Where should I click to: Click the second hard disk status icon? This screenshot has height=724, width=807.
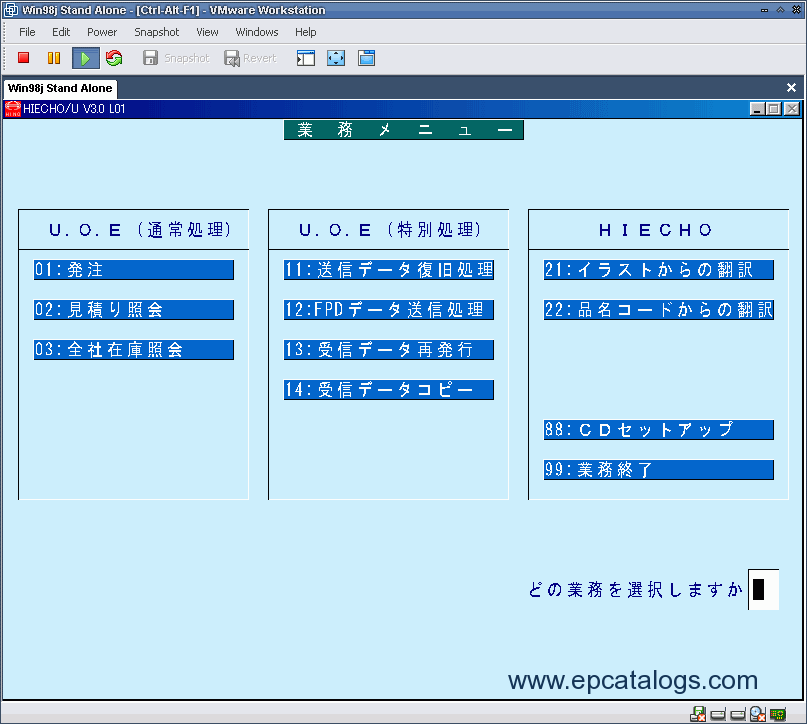click(738, 714)
